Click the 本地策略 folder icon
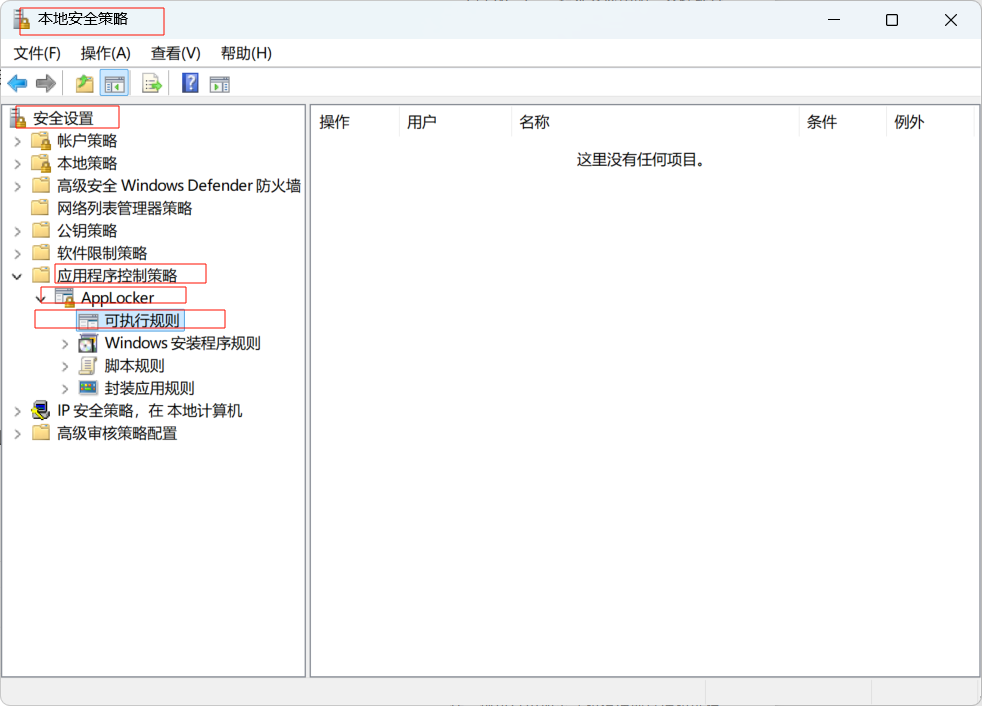 pyautogui.click(x=41, y=163)
